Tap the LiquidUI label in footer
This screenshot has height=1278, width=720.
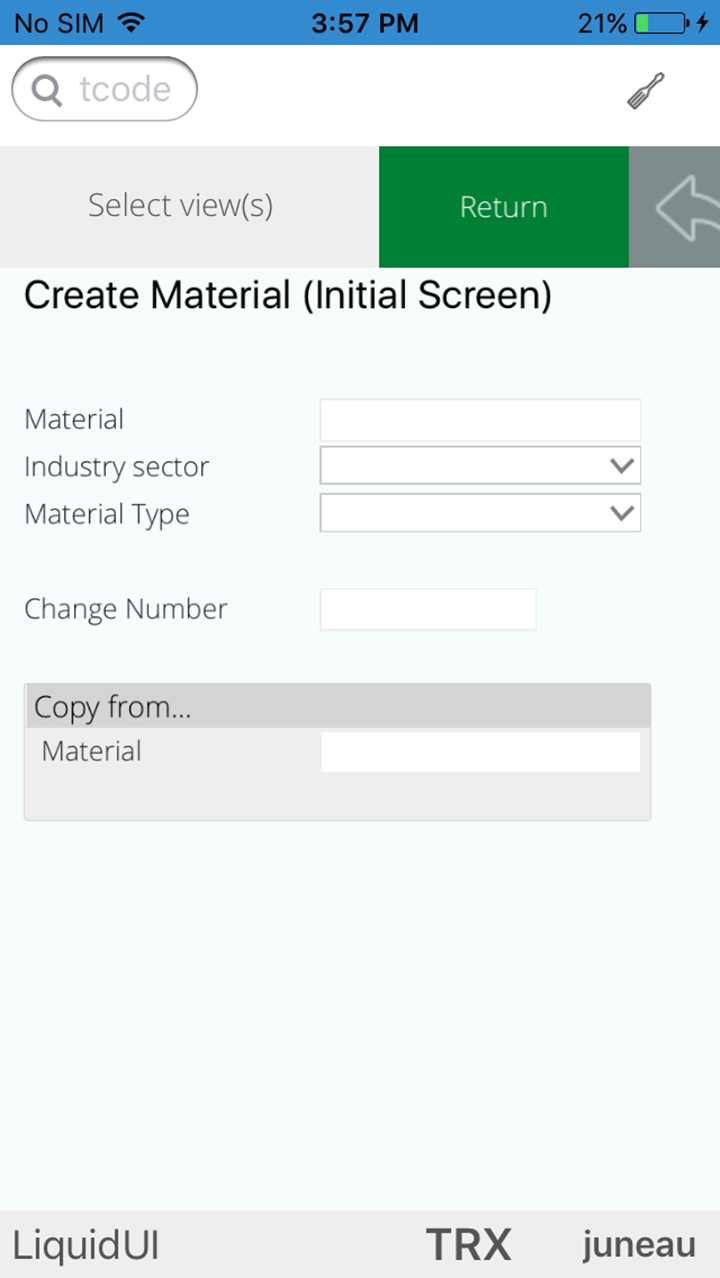(86, 1246)
